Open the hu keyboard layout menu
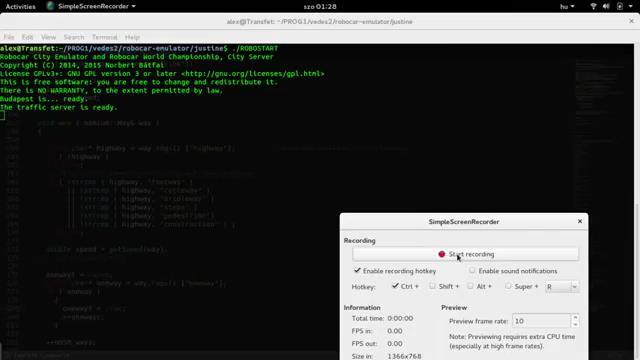This screenshot has height=360, width=640. tap(567, 7)
